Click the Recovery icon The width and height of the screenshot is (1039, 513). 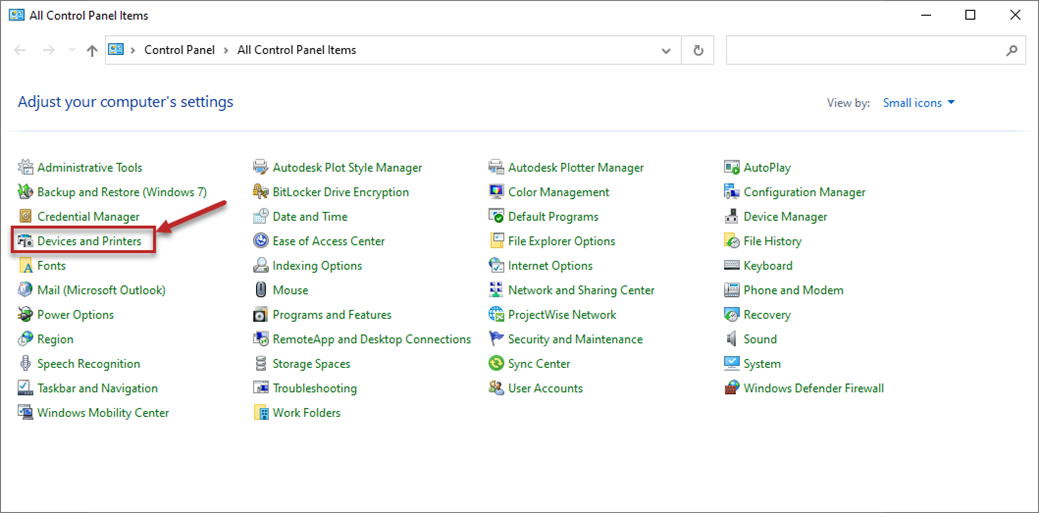(x=732, y=315)
